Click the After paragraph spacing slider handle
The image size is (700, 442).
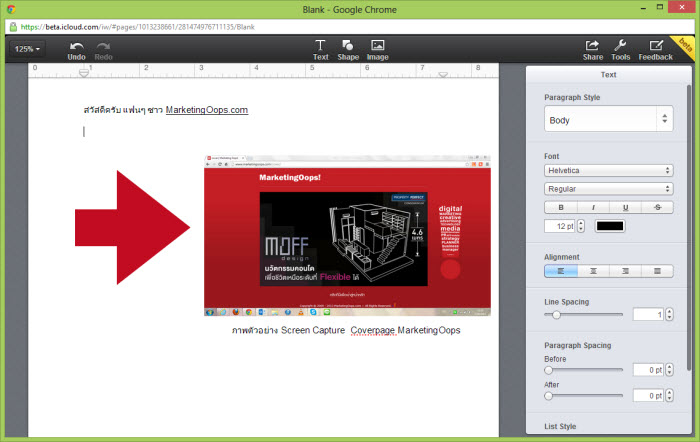point(549,396)
